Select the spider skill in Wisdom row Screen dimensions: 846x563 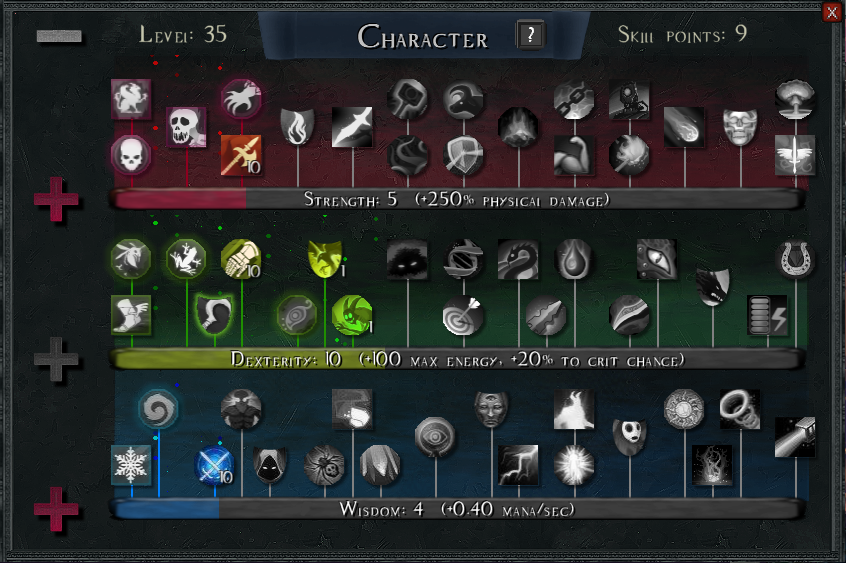pyautogui.click(x=324, y=465)
